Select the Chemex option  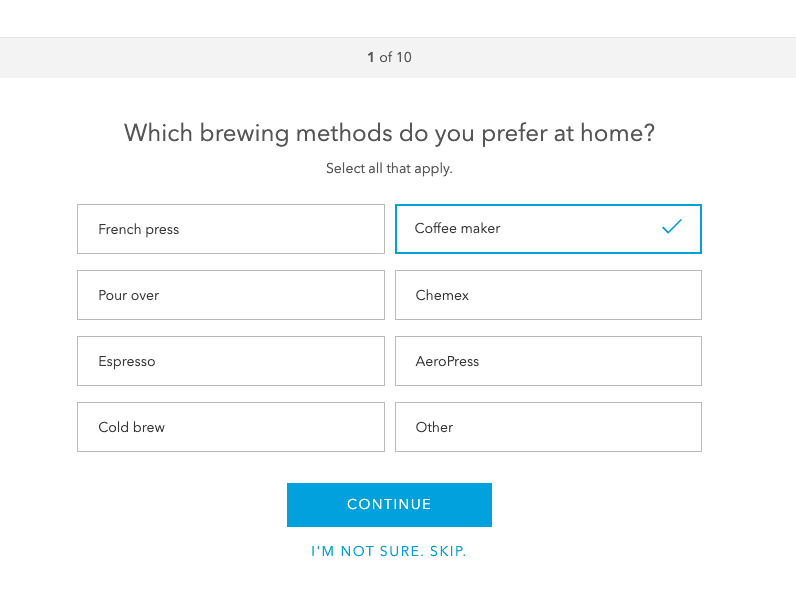548,295
